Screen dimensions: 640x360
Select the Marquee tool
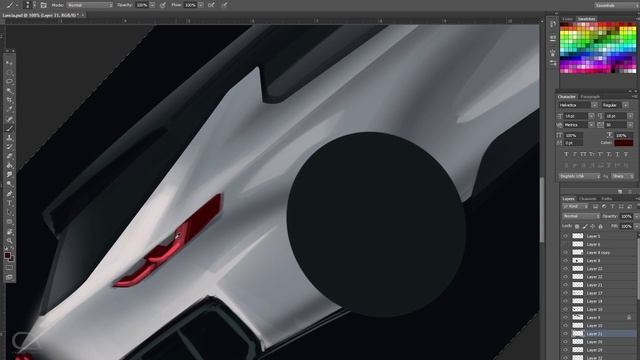(x=9, y=72)
